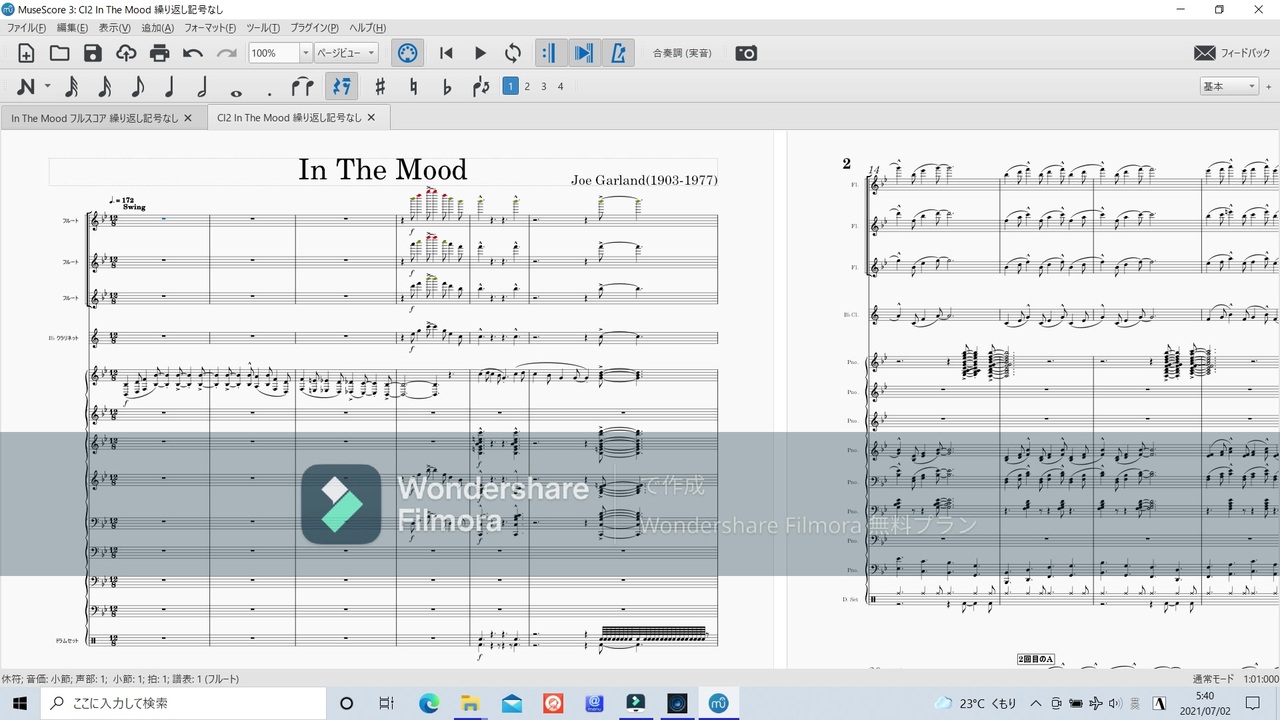Save the score with the floppy disk icon
This screenshot has height=720, width=1280.
pyautogui.click(x=93, y=53)
